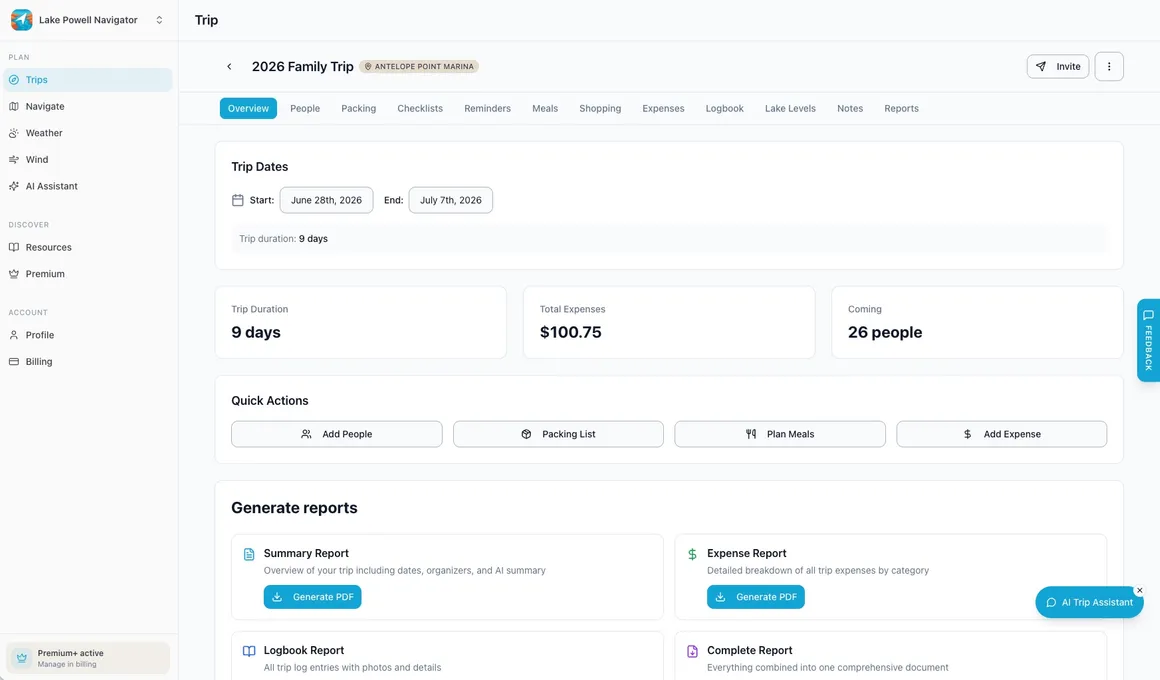1160x680 pixels.
Task: Click the Summary Report document icon
Action: pos(249,554)
